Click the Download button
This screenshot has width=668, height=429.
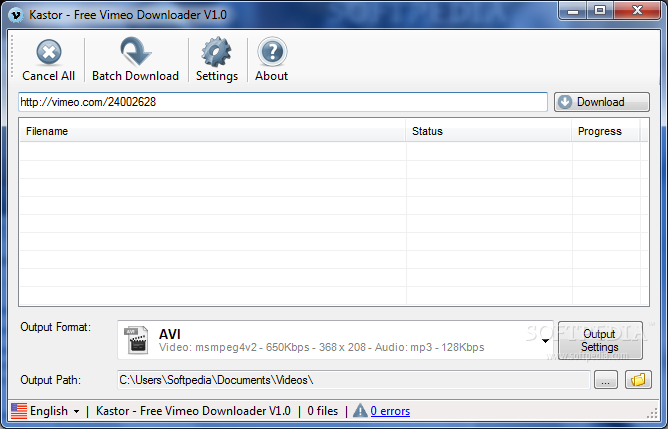(602, 102)
